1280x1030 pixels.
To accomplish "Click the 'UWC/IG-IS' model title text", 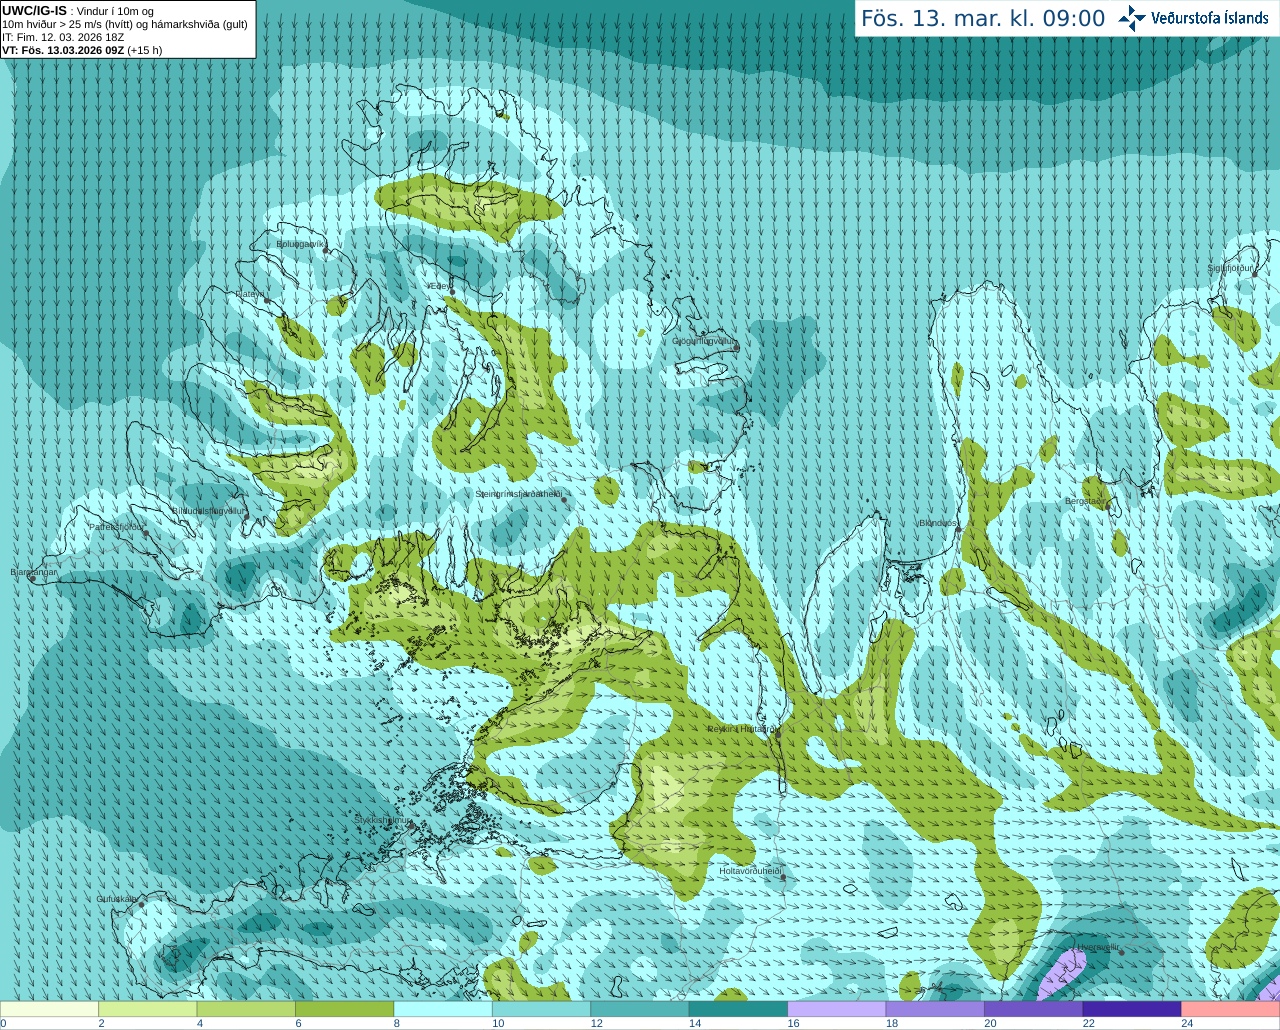I will (35, 11).
